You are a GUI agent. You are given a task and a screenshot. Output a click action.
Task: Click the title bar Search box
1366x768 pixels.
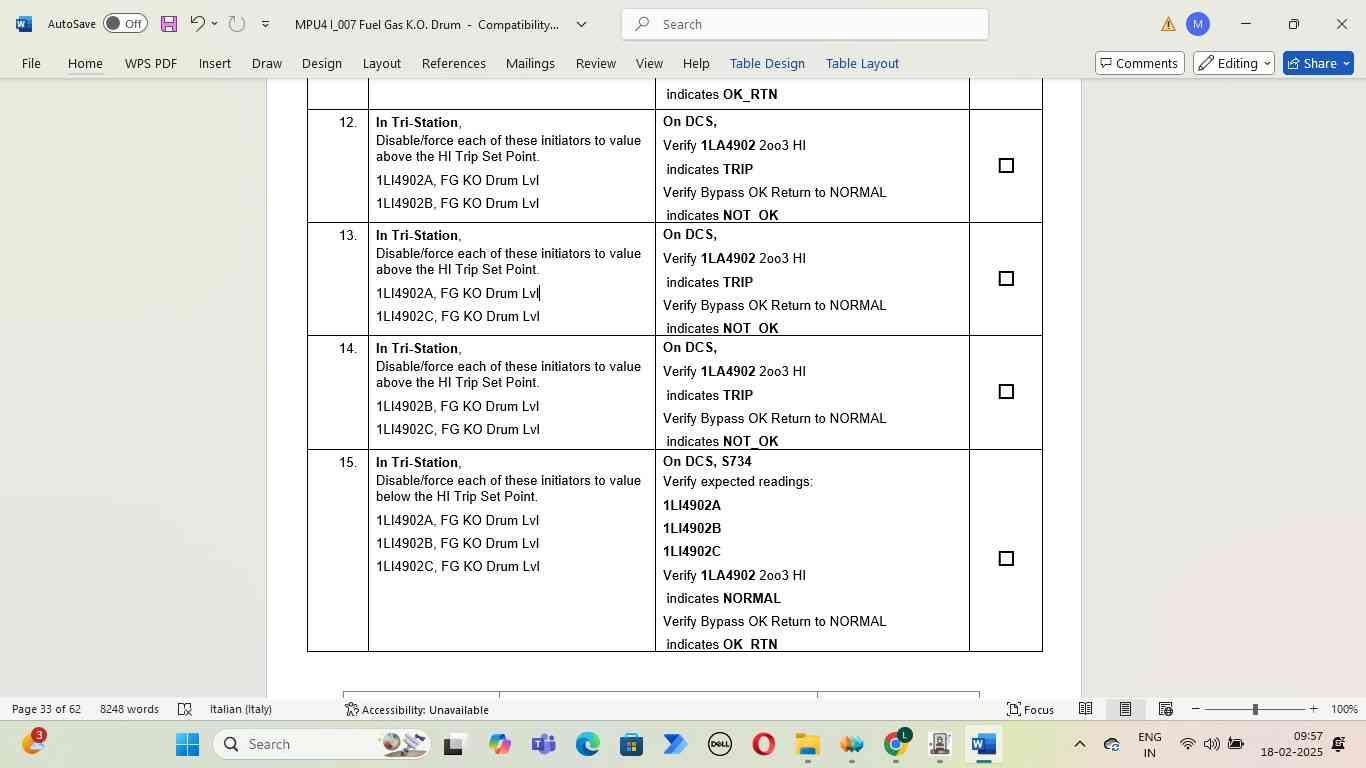click(805, 24)
